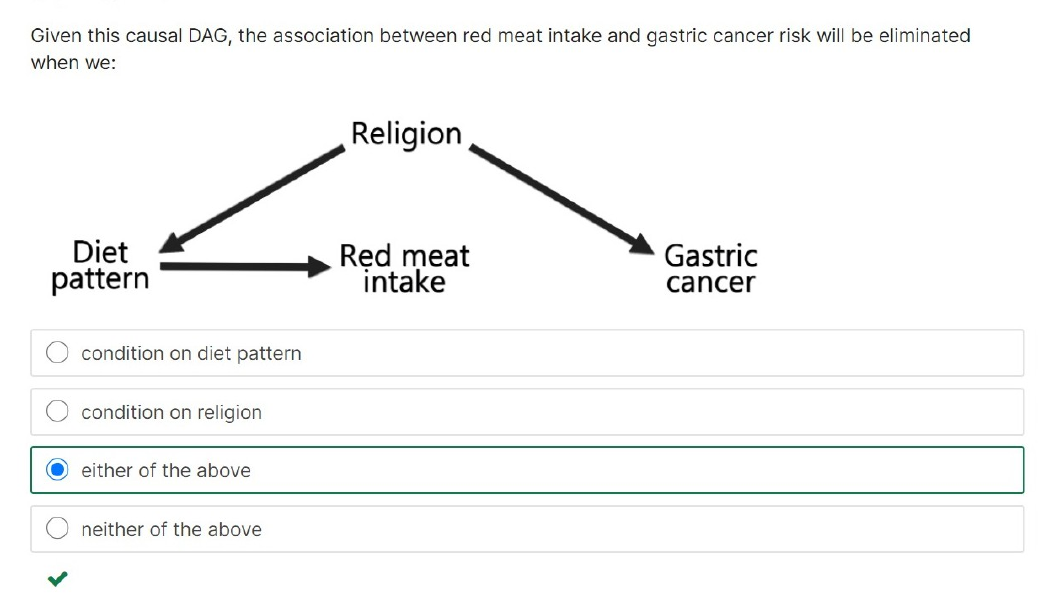1062x606 pixels.
Task: Click the selected "either of the above" radio
Action: [x=57, y=469]
